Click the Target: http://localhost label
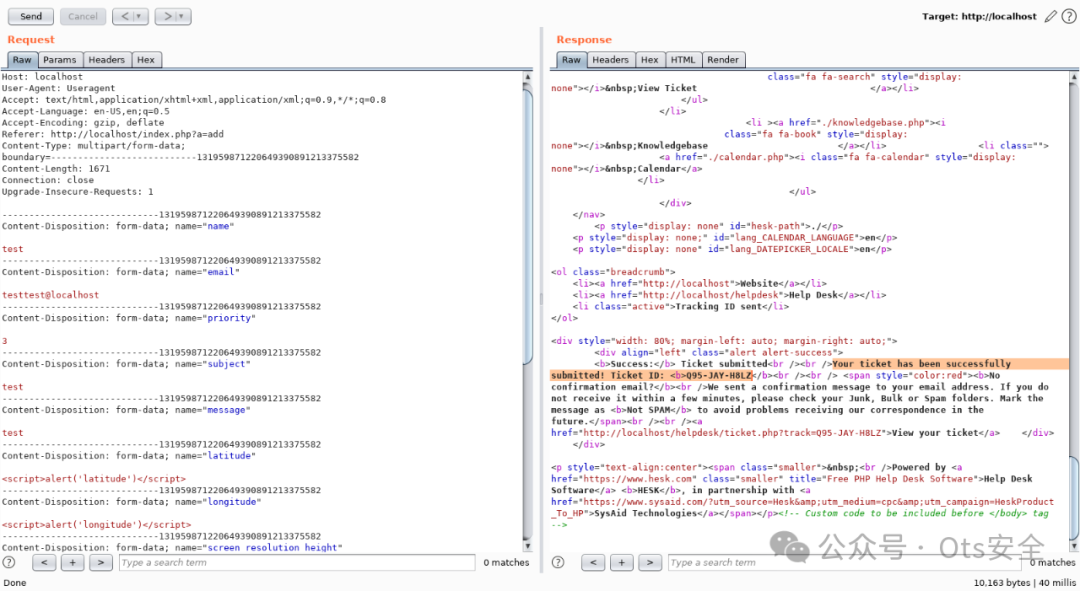1080x591 pixels. pyautogui.click(x=979, y=17)
